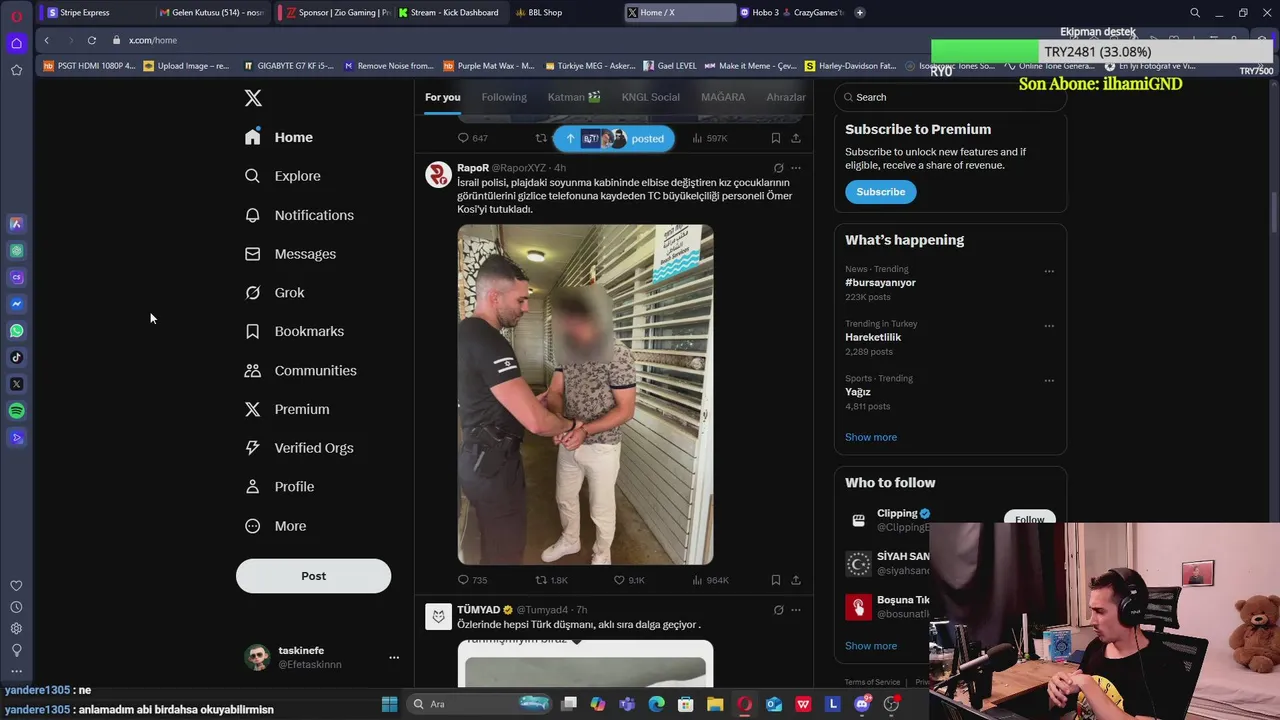
Task: Open a new browser tab
Action: tap(860, 13)
